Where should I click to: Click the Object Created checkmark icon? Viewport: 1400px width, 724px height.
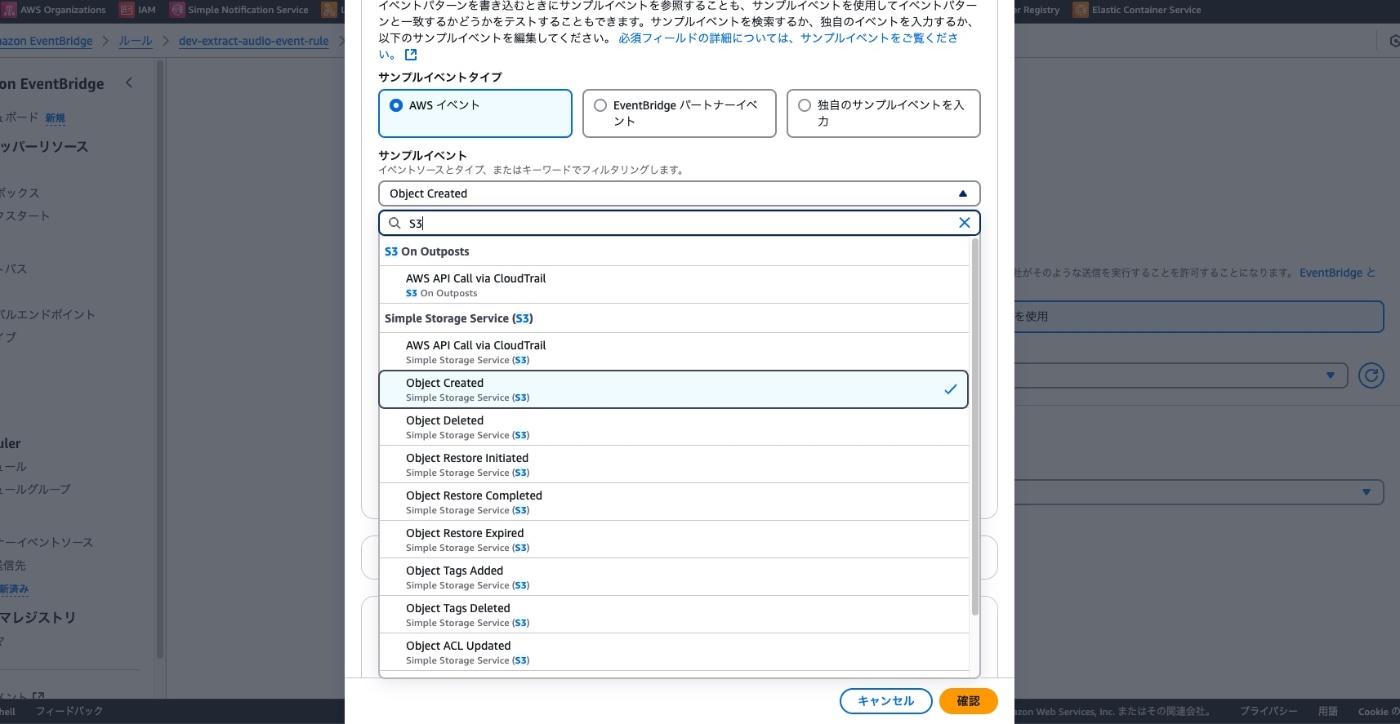point(950,390)
